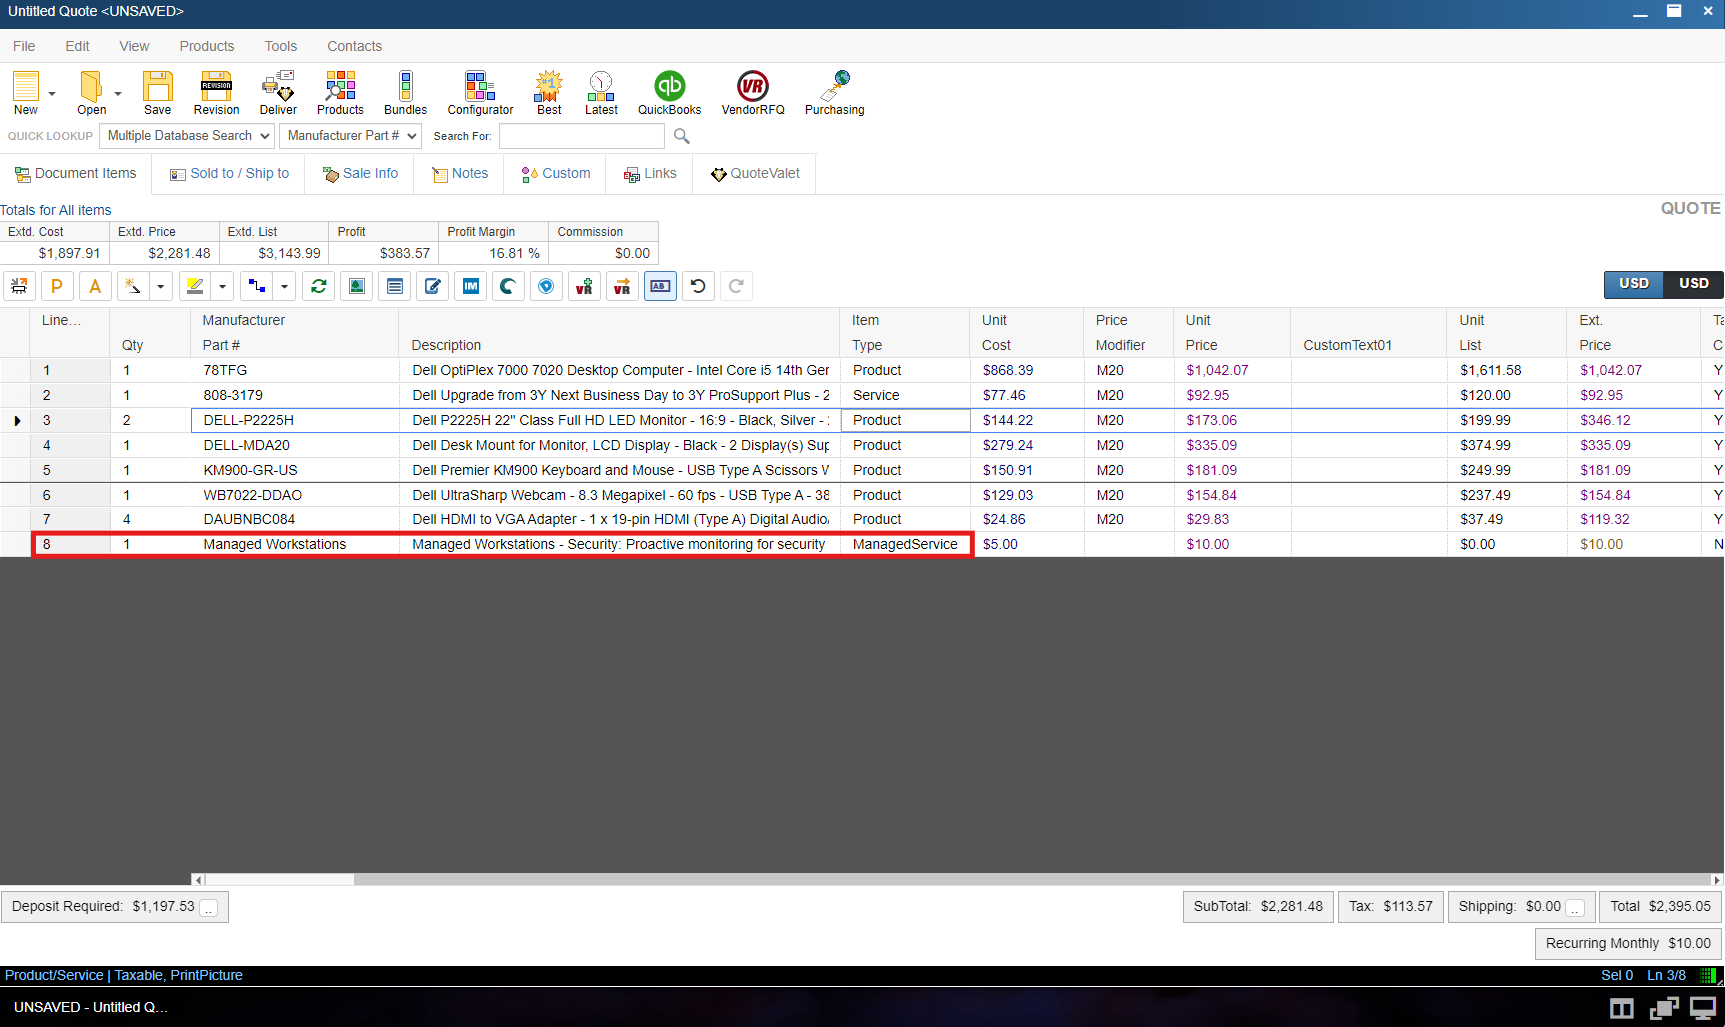1725x1027 pixels.
Task: Click the magnifier search icon next to Search For
Action: 682,136
